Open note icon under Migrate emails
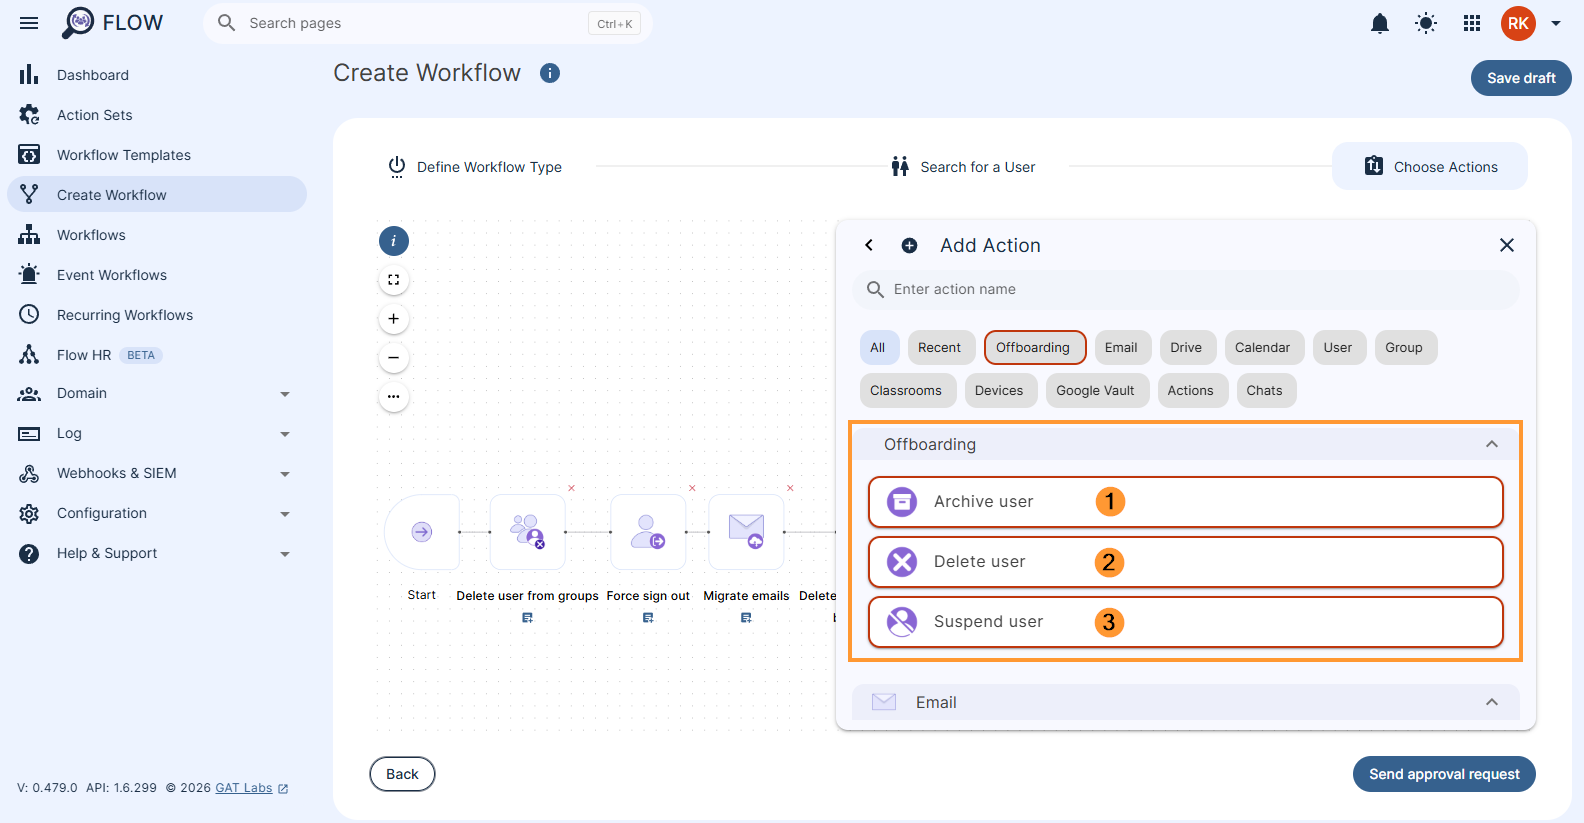The width and height of the screenshot is (1584, 823). tap(746, 618)
